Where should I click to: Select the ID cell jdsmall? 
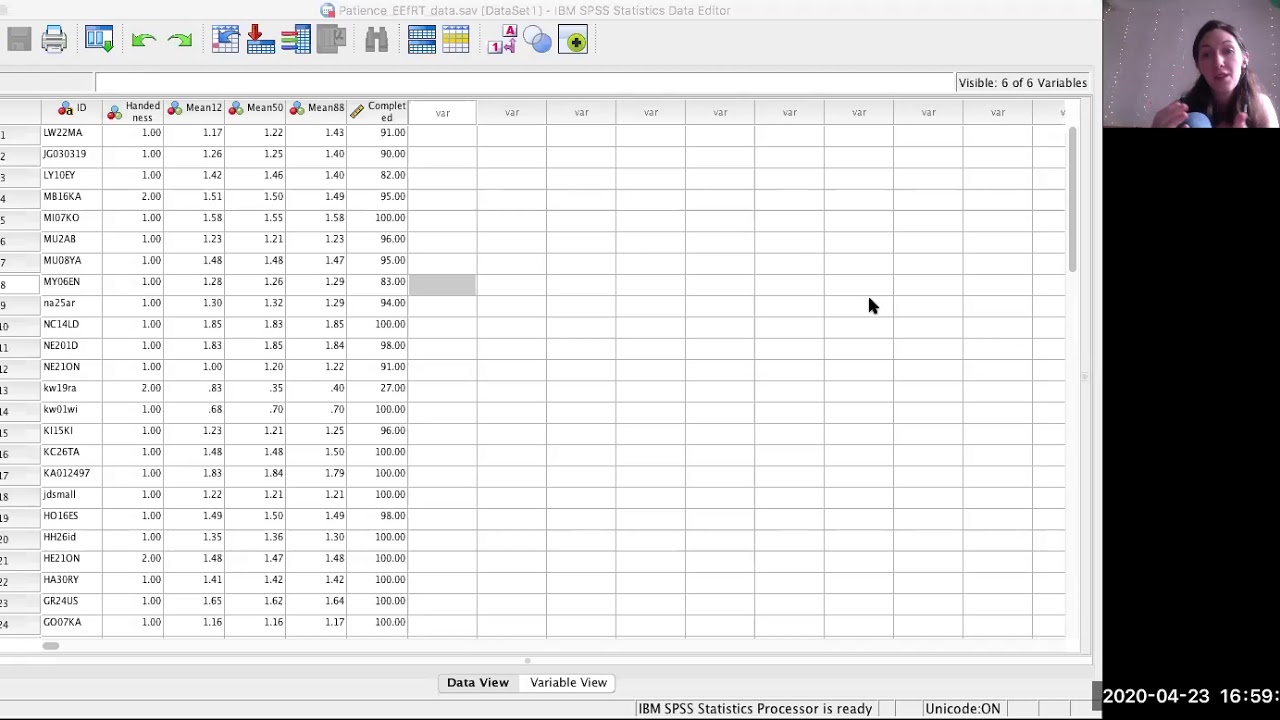(72, 495)
